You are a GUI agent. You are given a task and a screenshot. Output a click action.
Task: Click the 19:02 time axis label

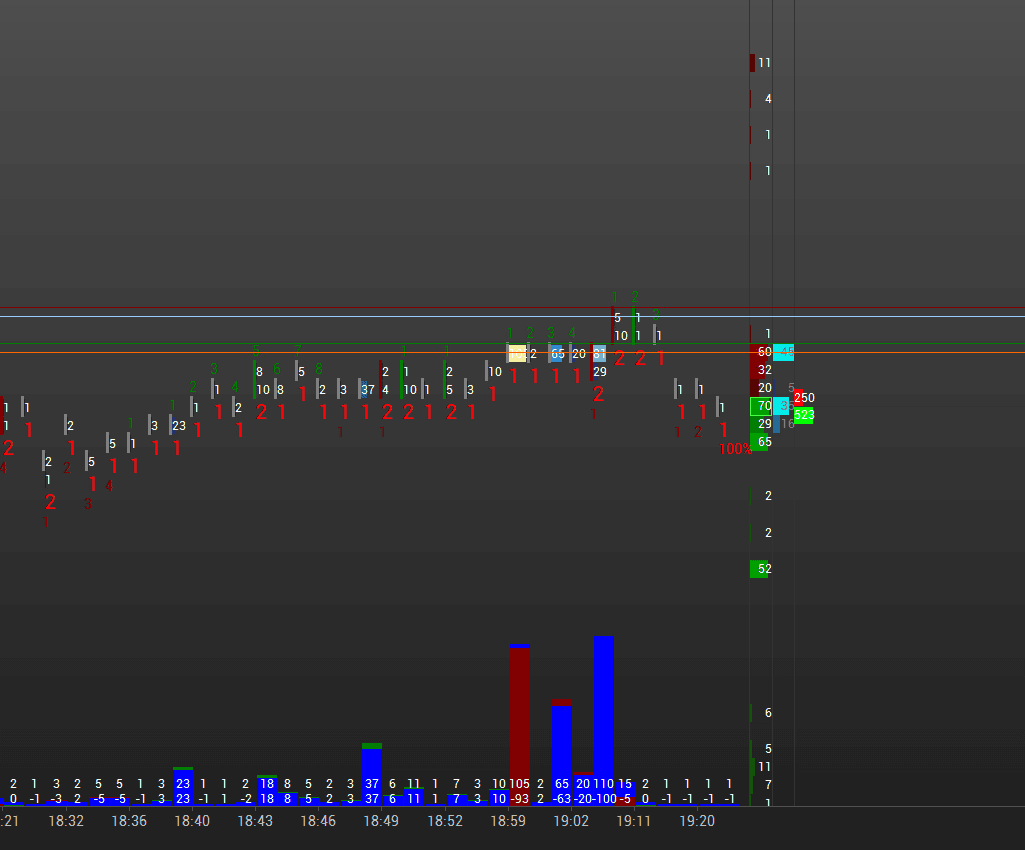tap(571, 821)
